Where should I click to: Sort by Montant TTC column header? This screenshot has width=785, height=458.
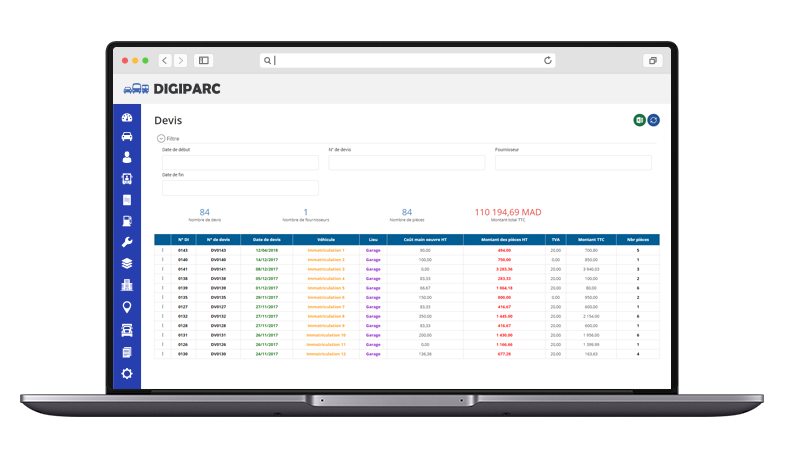[591, 240]
